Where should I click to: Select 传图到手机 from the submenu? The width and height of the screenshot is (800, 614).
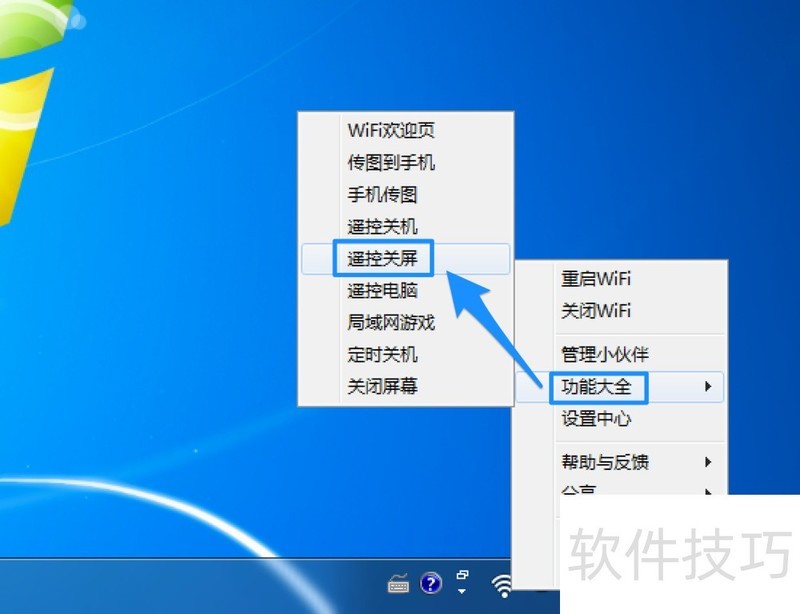tap(406, 162)
